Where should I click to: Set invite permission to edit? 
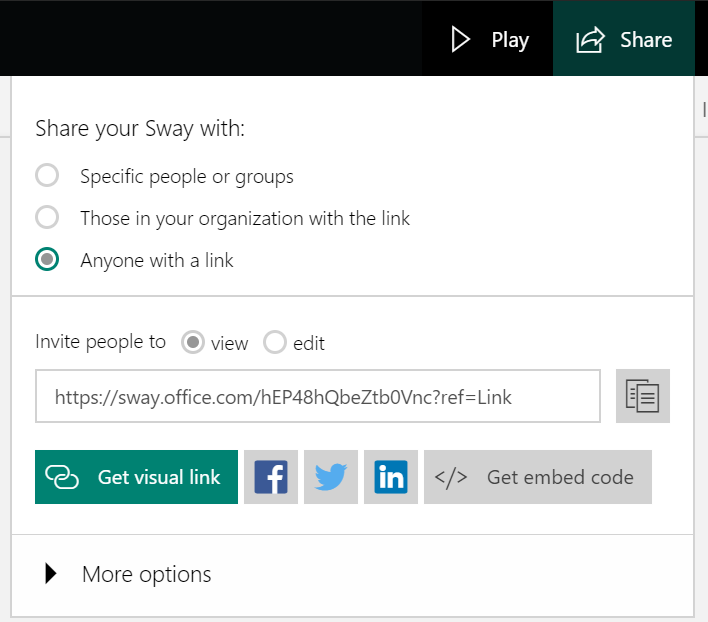[275, 342]
